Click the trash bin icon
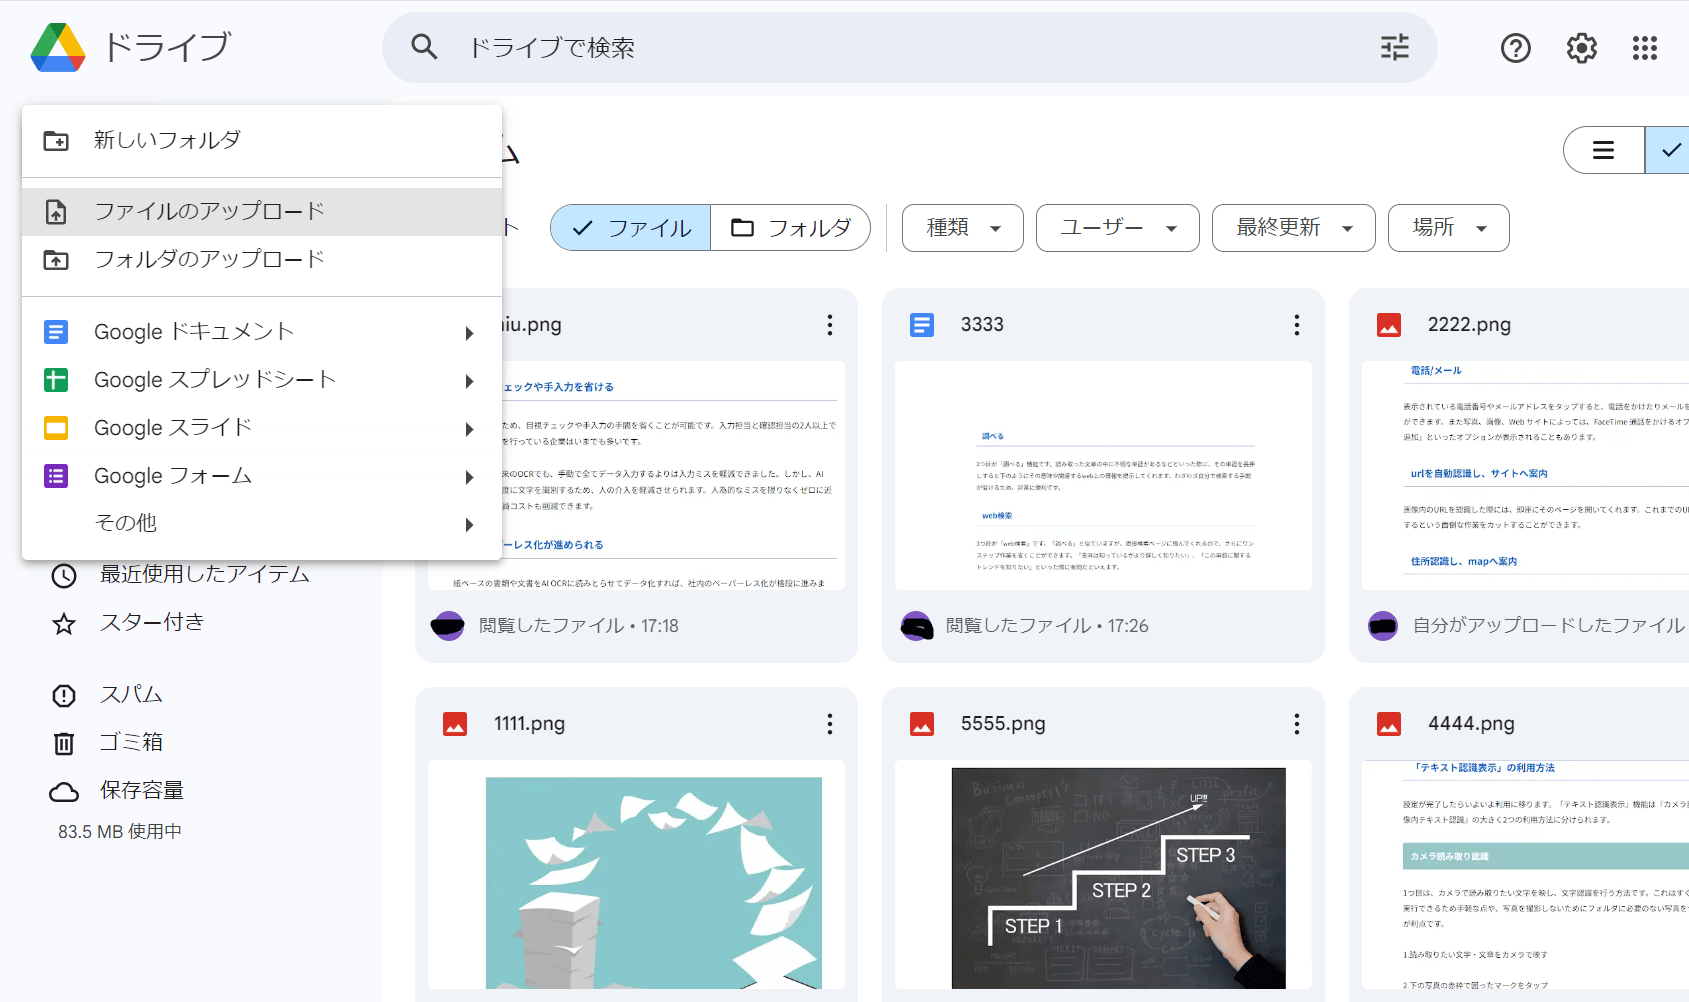 (64, 743)
